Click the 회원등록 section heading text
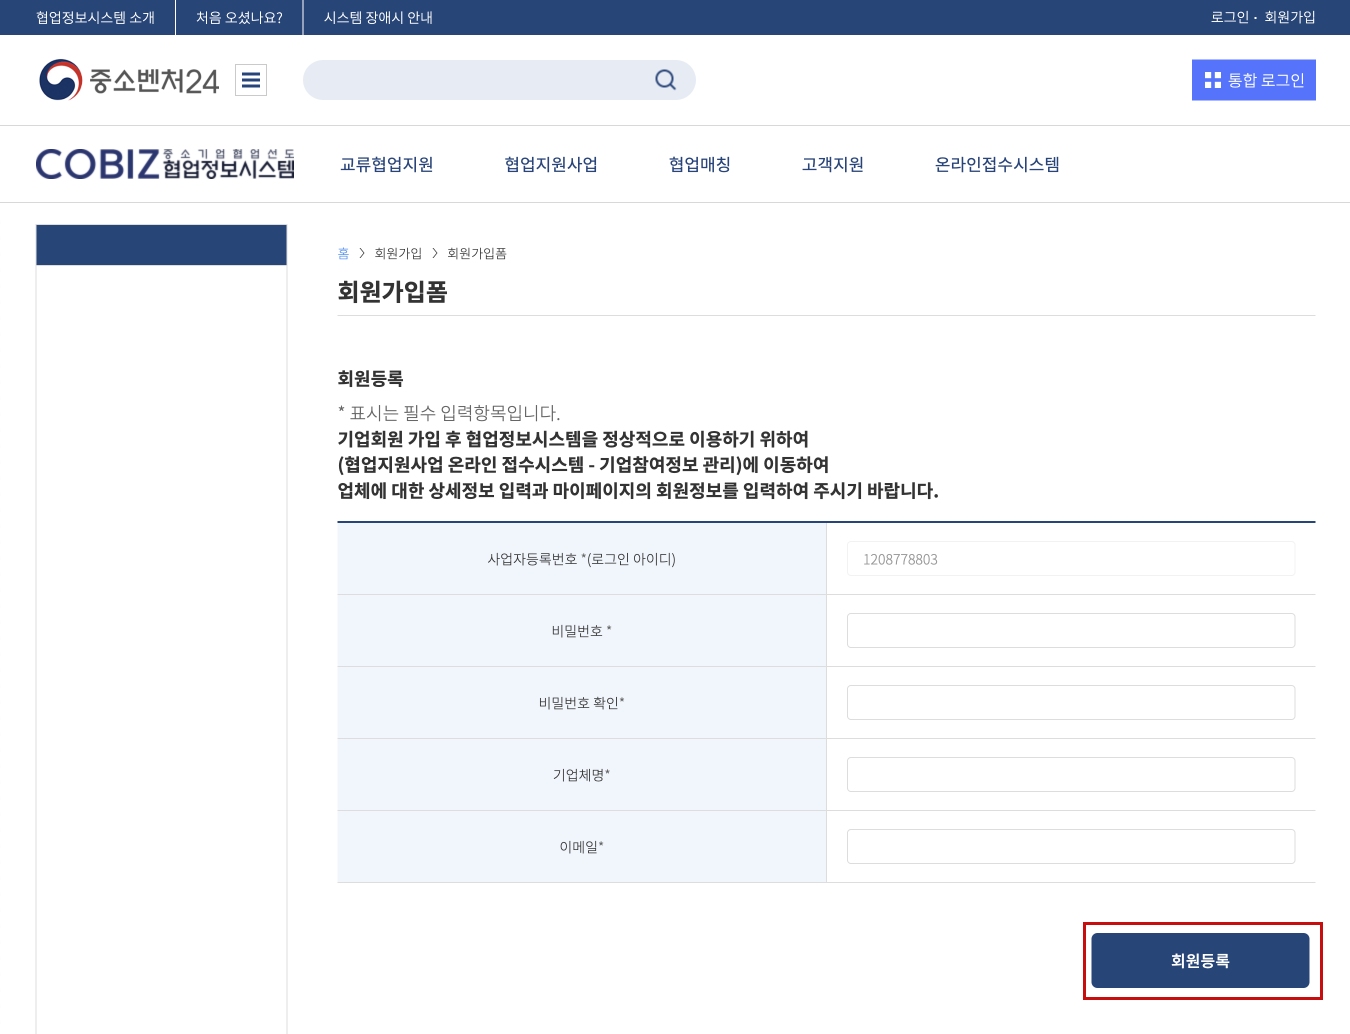This screenshot has width=1350, height=1034. (x=370, y=379)
